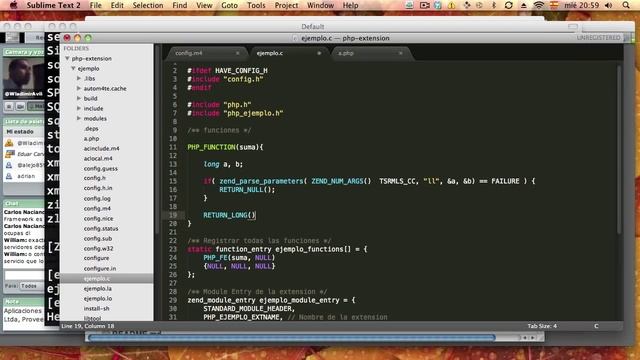Open the Help menu
Image resolution: width=640 pixels, height=360 pixels.
350,5
